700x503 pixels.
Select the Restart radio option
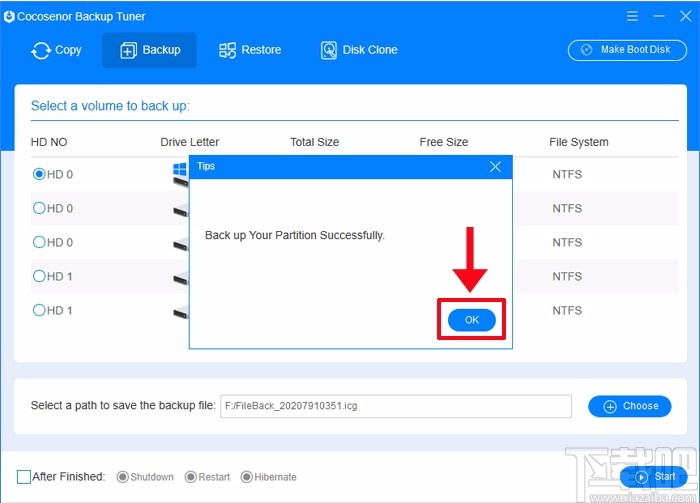pyautogui.click(x=191, y=477)
